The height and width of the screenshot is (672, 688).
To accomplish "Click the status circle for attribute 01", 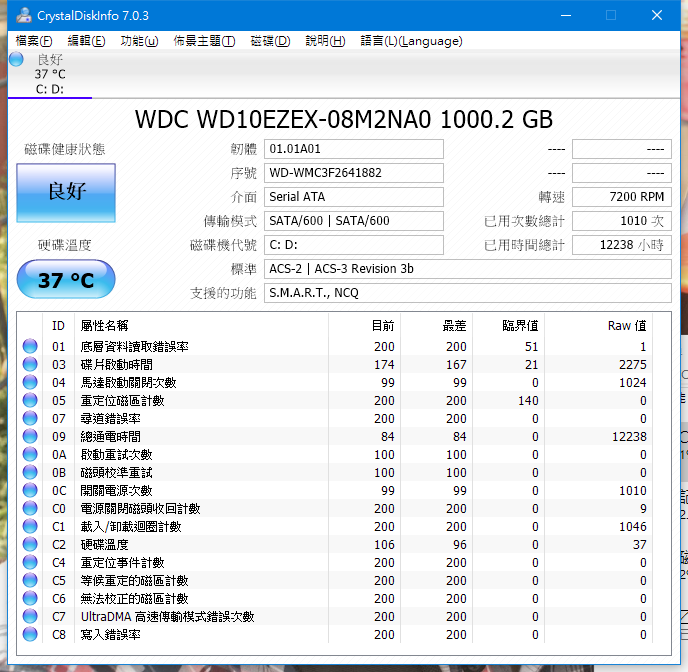I will 30,346.
